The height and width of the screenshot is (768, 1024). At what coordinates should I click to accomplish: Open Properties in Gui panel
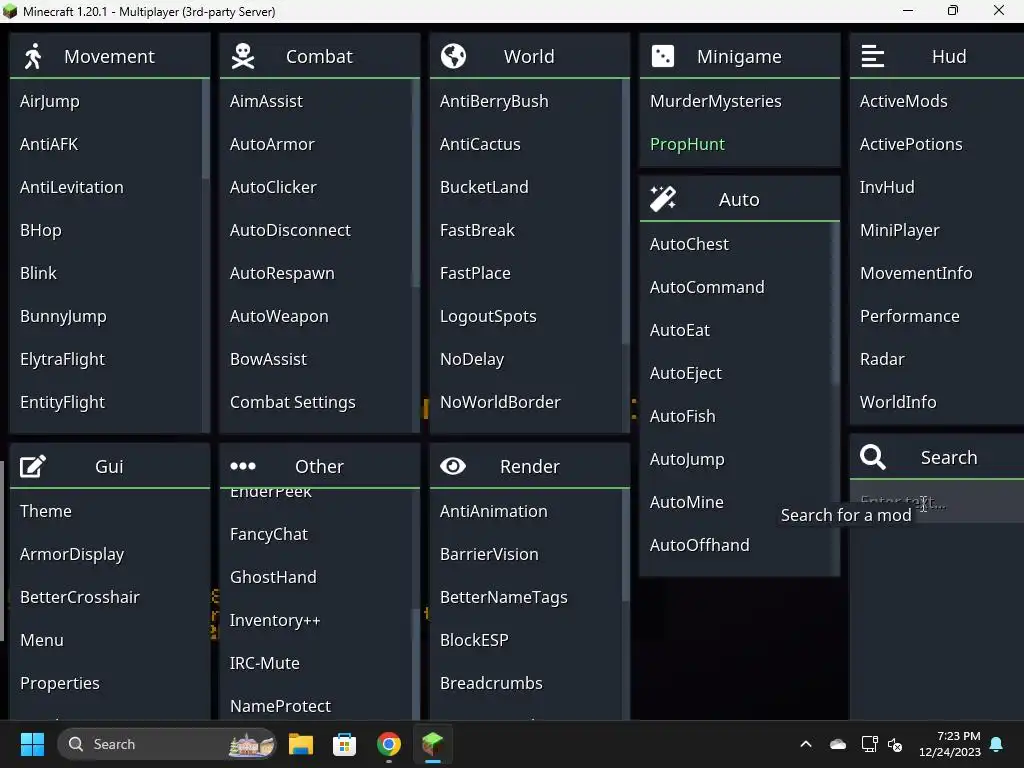tap(110, 683)
